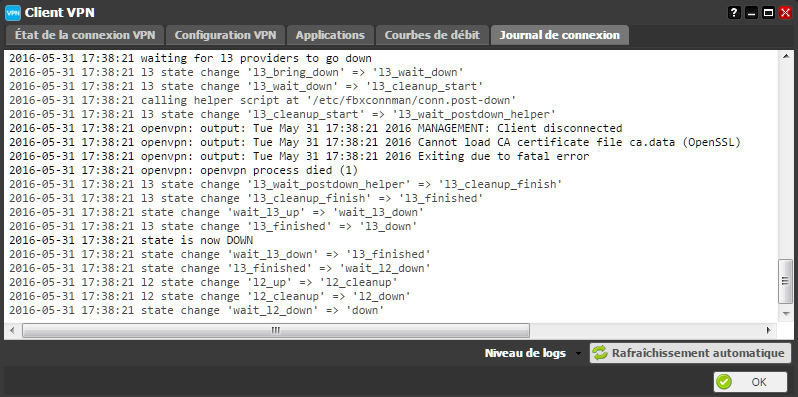This screenshot has width=798, height=397.
Task: Select line 'l2_up' => 'l2_cleanup'
Action: click(x=204, y=282)
